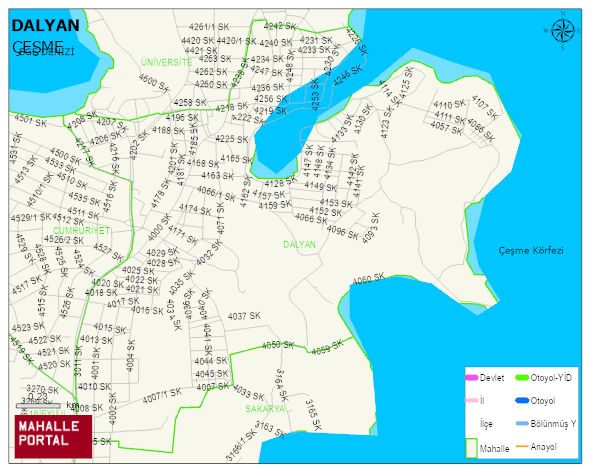The image size is (591, 472).
Task: Click the distance scale bar
Action: tap(38, 406)
